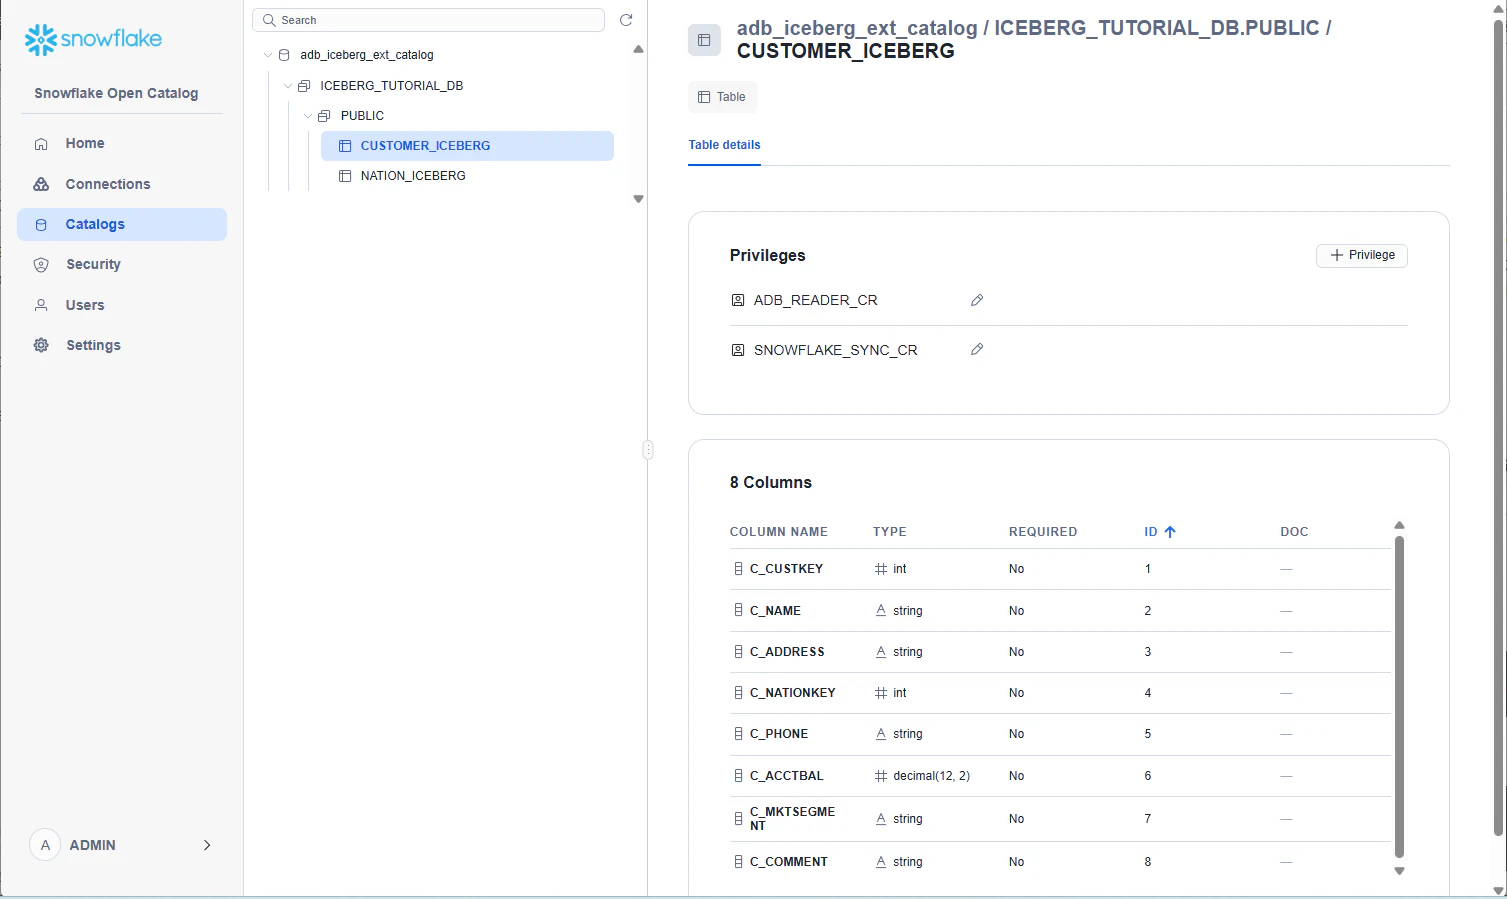The image size is (1507, 899).
Task: Click the ADMIN avatar circle
Action: 45,845
